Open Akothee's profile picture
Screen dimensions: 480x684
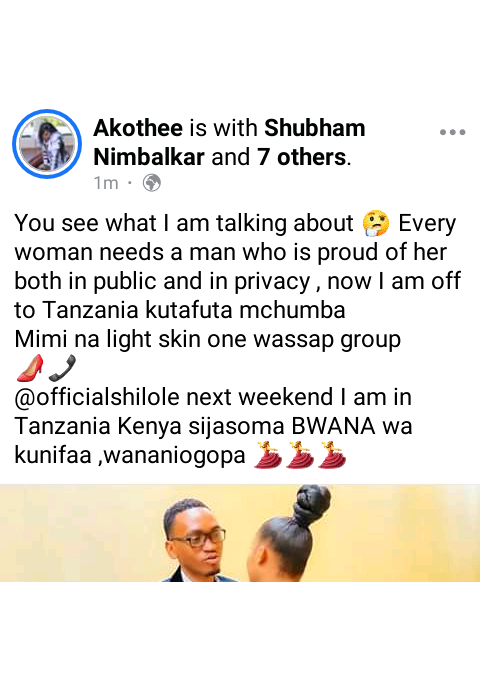pos(47,144)
